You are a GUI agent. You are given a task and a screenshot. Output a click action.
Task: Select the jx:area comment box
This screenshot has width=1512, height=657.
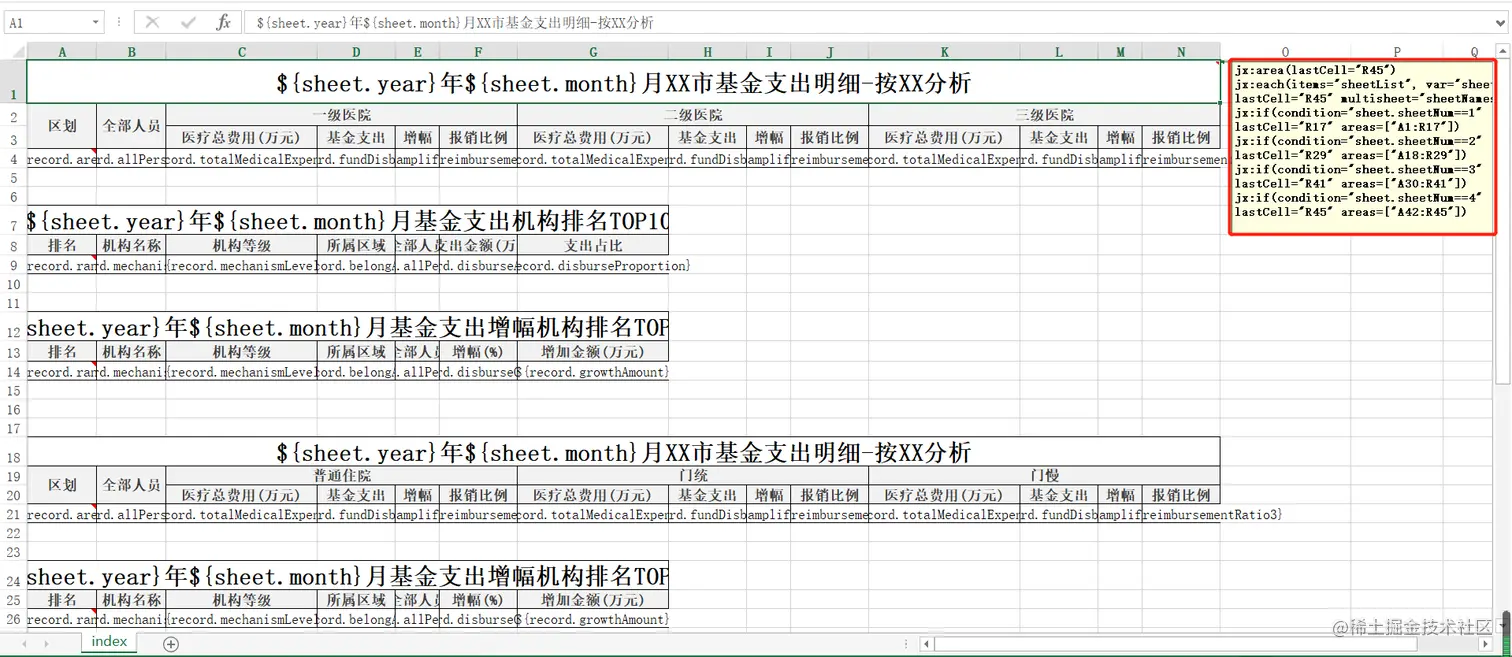tap(1362, 146)
